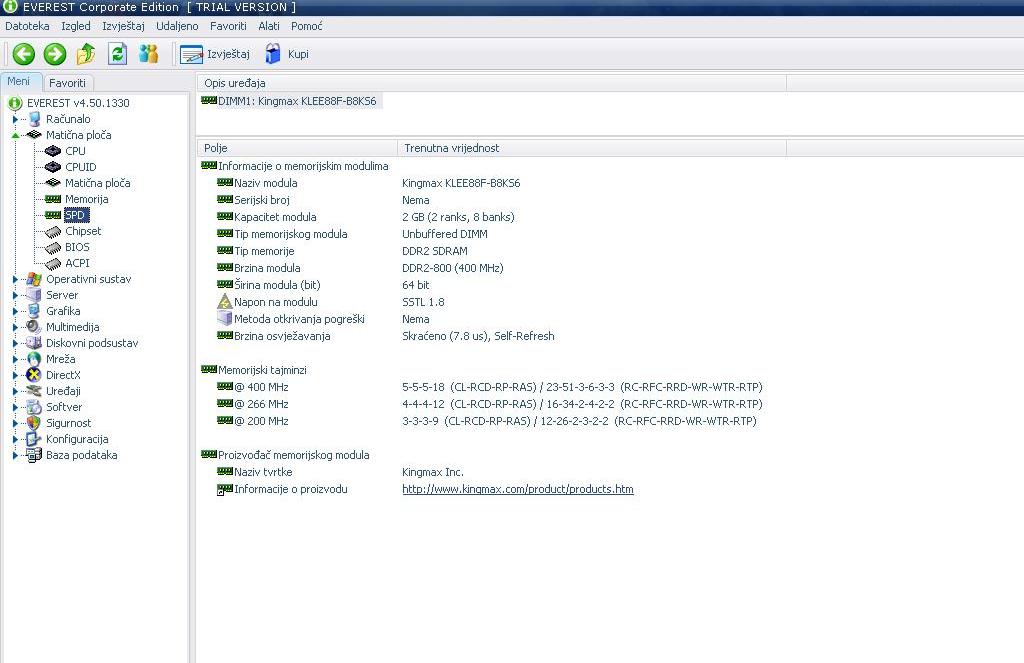
Task: Open the Datoteka menu
Action: [27, 26]
